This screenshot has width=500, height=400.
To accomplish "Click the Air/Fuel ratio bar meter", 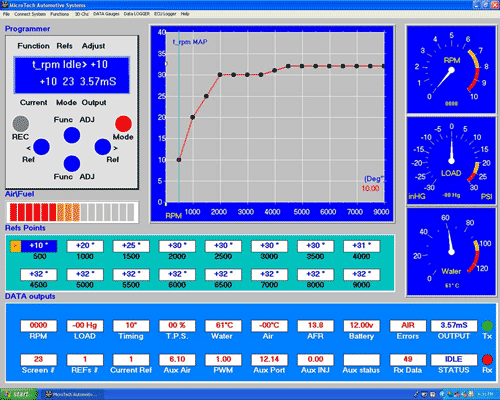I will (72, 212).
